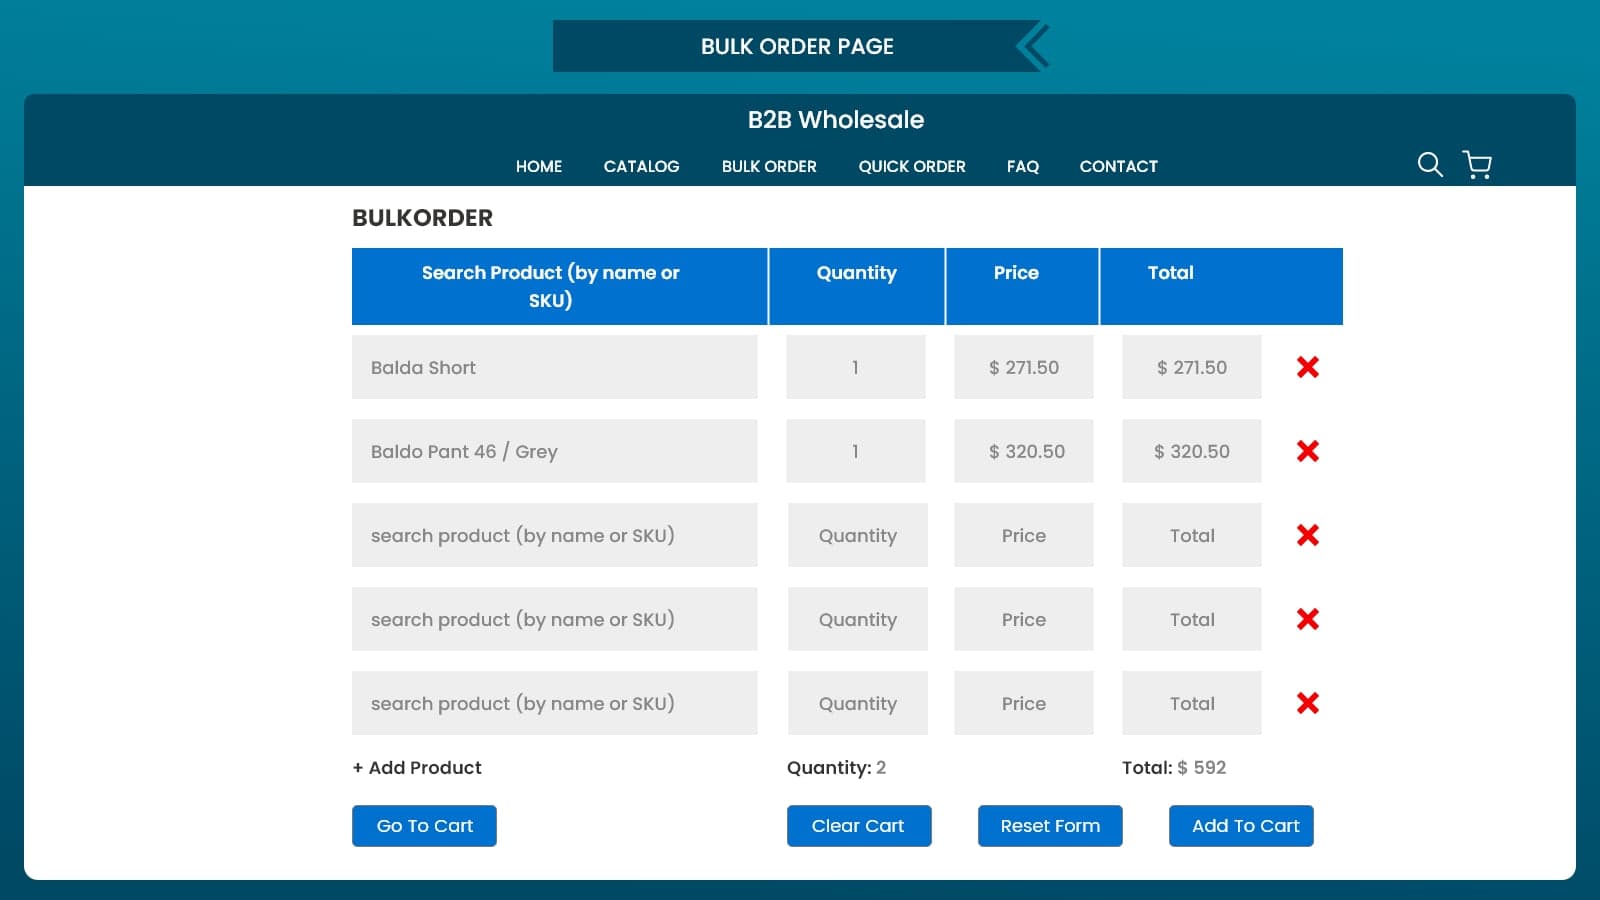Click the red X on the first empty row
The height and width of the screenshot is (900, 1600).
pos(1307,535)
